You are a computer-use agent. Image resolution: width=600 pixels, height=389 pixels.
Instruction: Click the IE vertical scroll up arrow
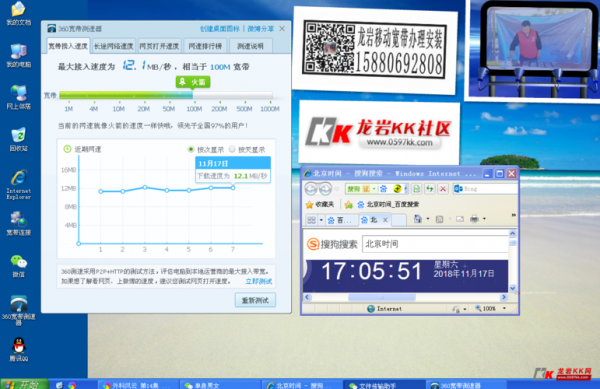[x=513, y=233]
